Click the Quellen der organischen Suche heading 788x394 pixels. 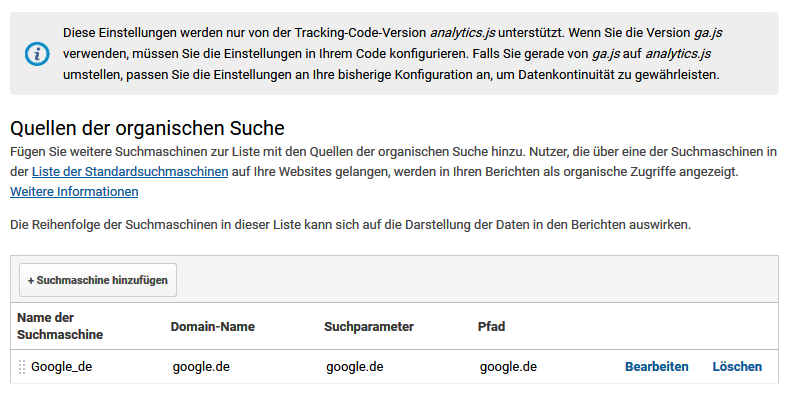pos(147,128)
